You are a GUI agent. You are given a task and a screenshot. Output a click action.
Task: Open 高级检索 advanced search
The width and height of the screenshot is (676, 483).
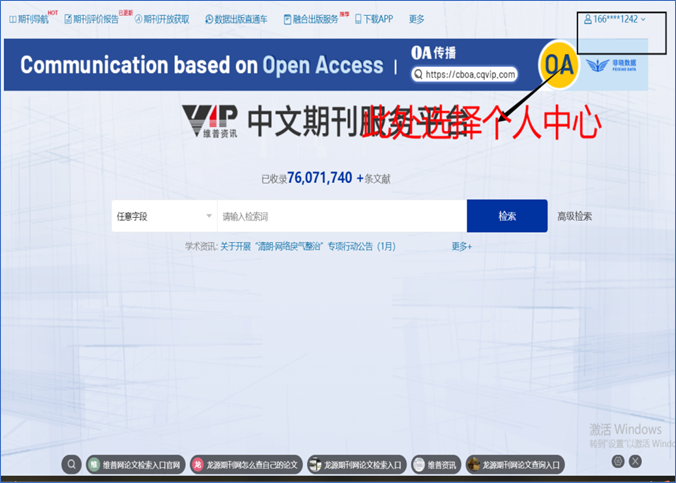574,216
